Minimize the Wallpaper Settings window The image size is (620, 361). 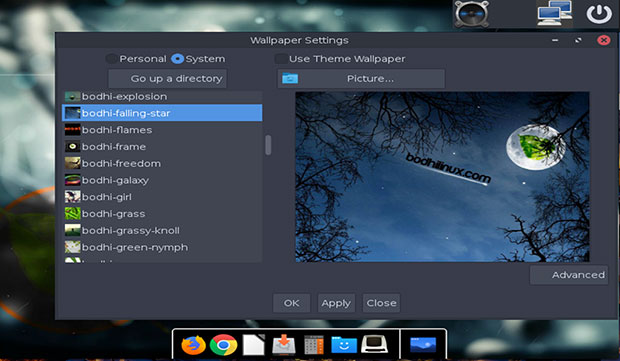click(555, 40)
